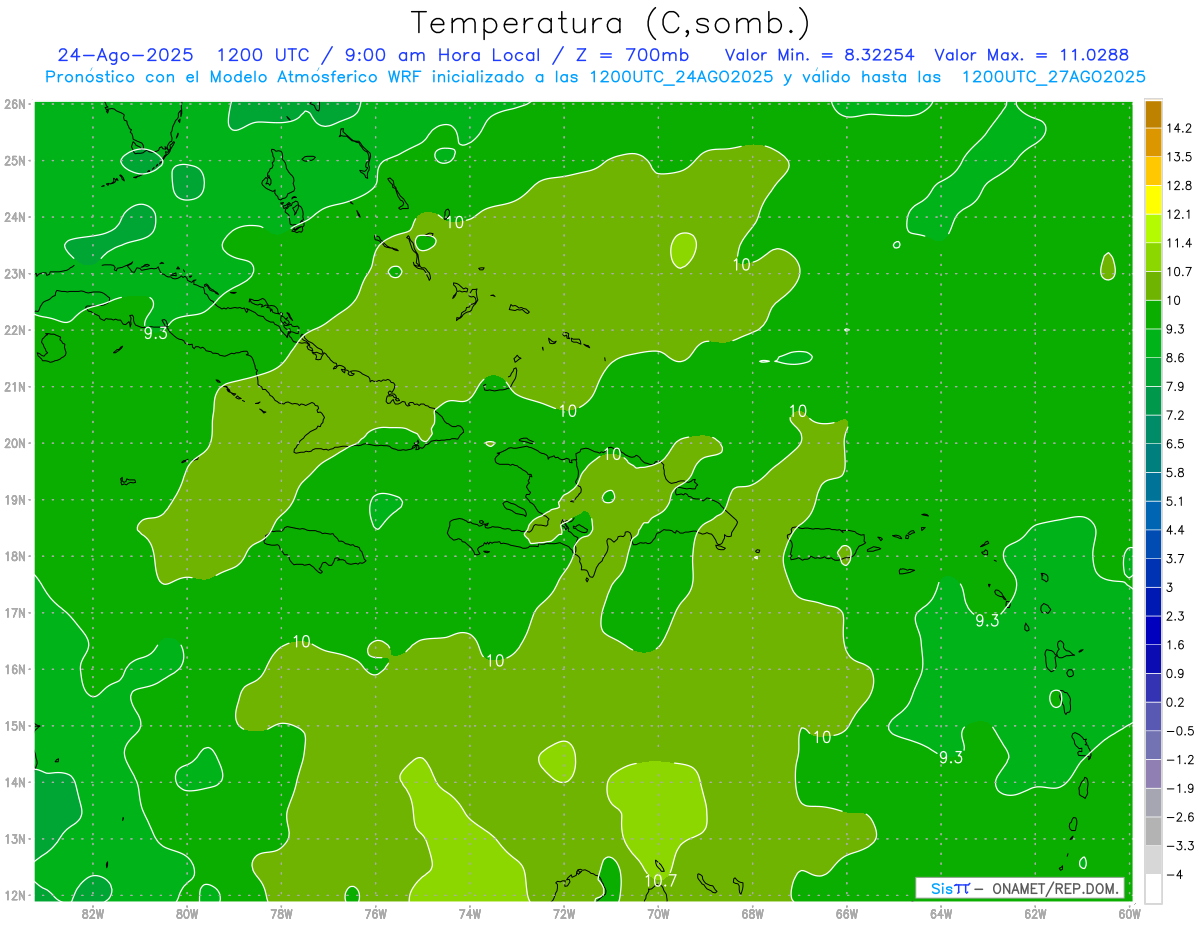Click the colorbar label '0.9'

tap(1176, 673)
